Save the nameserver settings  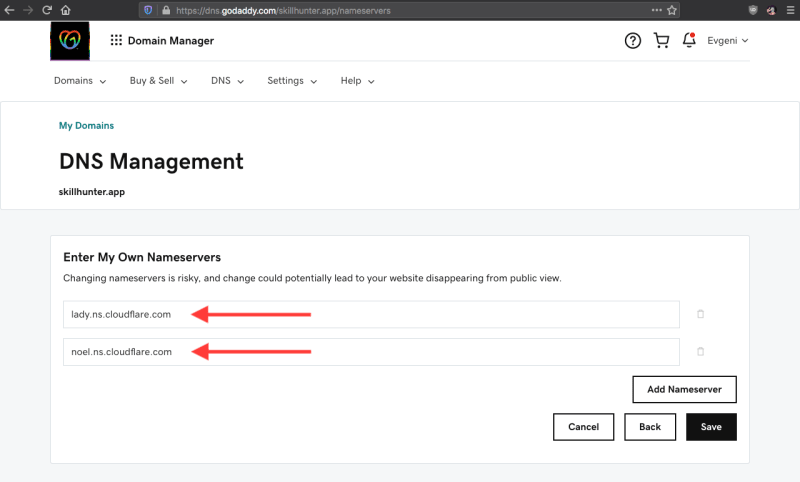(711, 426)
